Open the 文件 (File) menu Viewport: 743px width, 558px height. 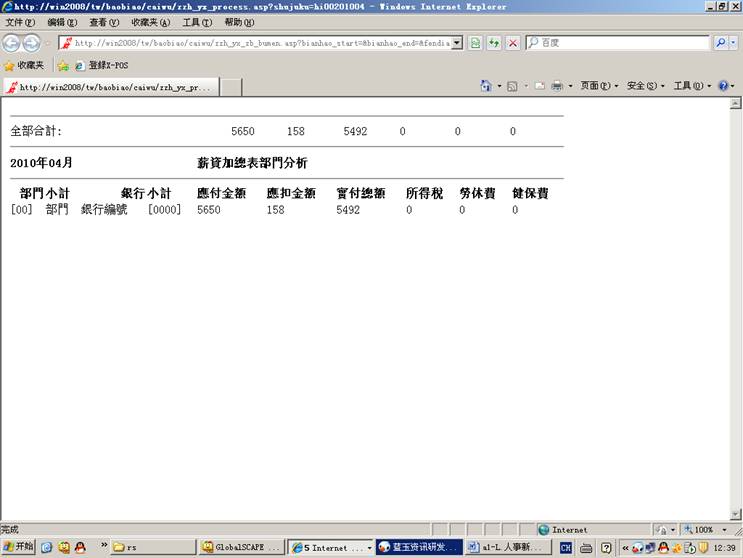20,22
